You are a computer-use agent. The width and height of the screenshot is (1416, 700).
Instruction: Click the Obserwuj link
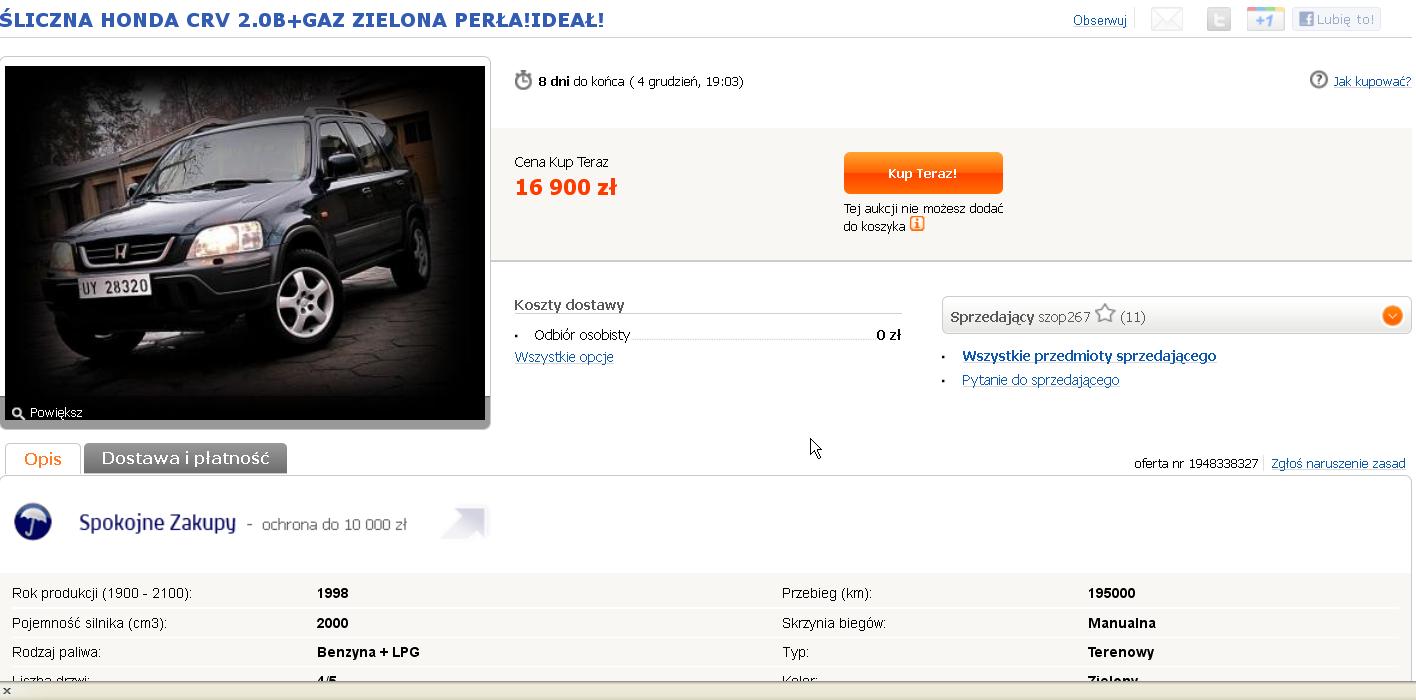pyautogui.click(x=1100, y=20)
